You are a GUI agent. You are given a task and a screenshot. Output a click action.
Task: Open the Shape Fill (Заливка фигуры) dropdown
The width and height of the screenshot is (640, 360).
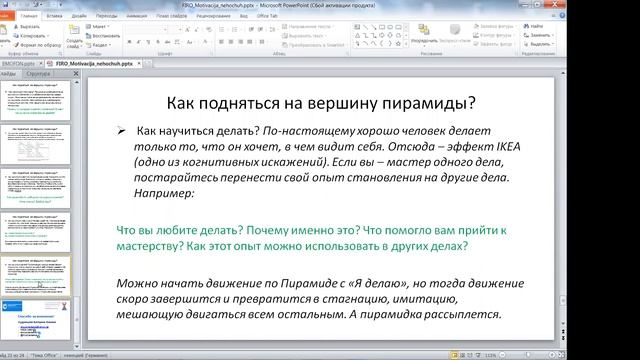[x=495, y=26]
